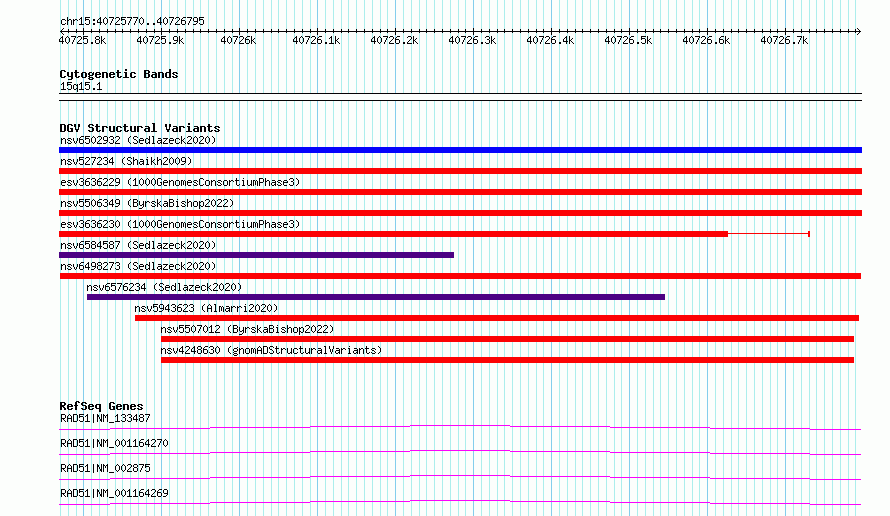Open nsv6498273 (Sedlazeck2020) label
The width and height of the screenshot is (890, 516).
click(x=138, y=266)
